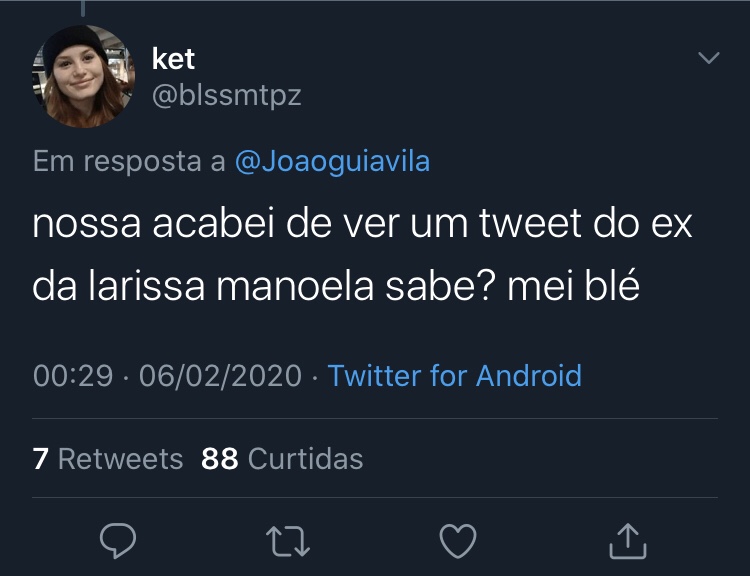
Task: View the 7 Retweets list
Action: pyautogui.click(x=108, y=459)
